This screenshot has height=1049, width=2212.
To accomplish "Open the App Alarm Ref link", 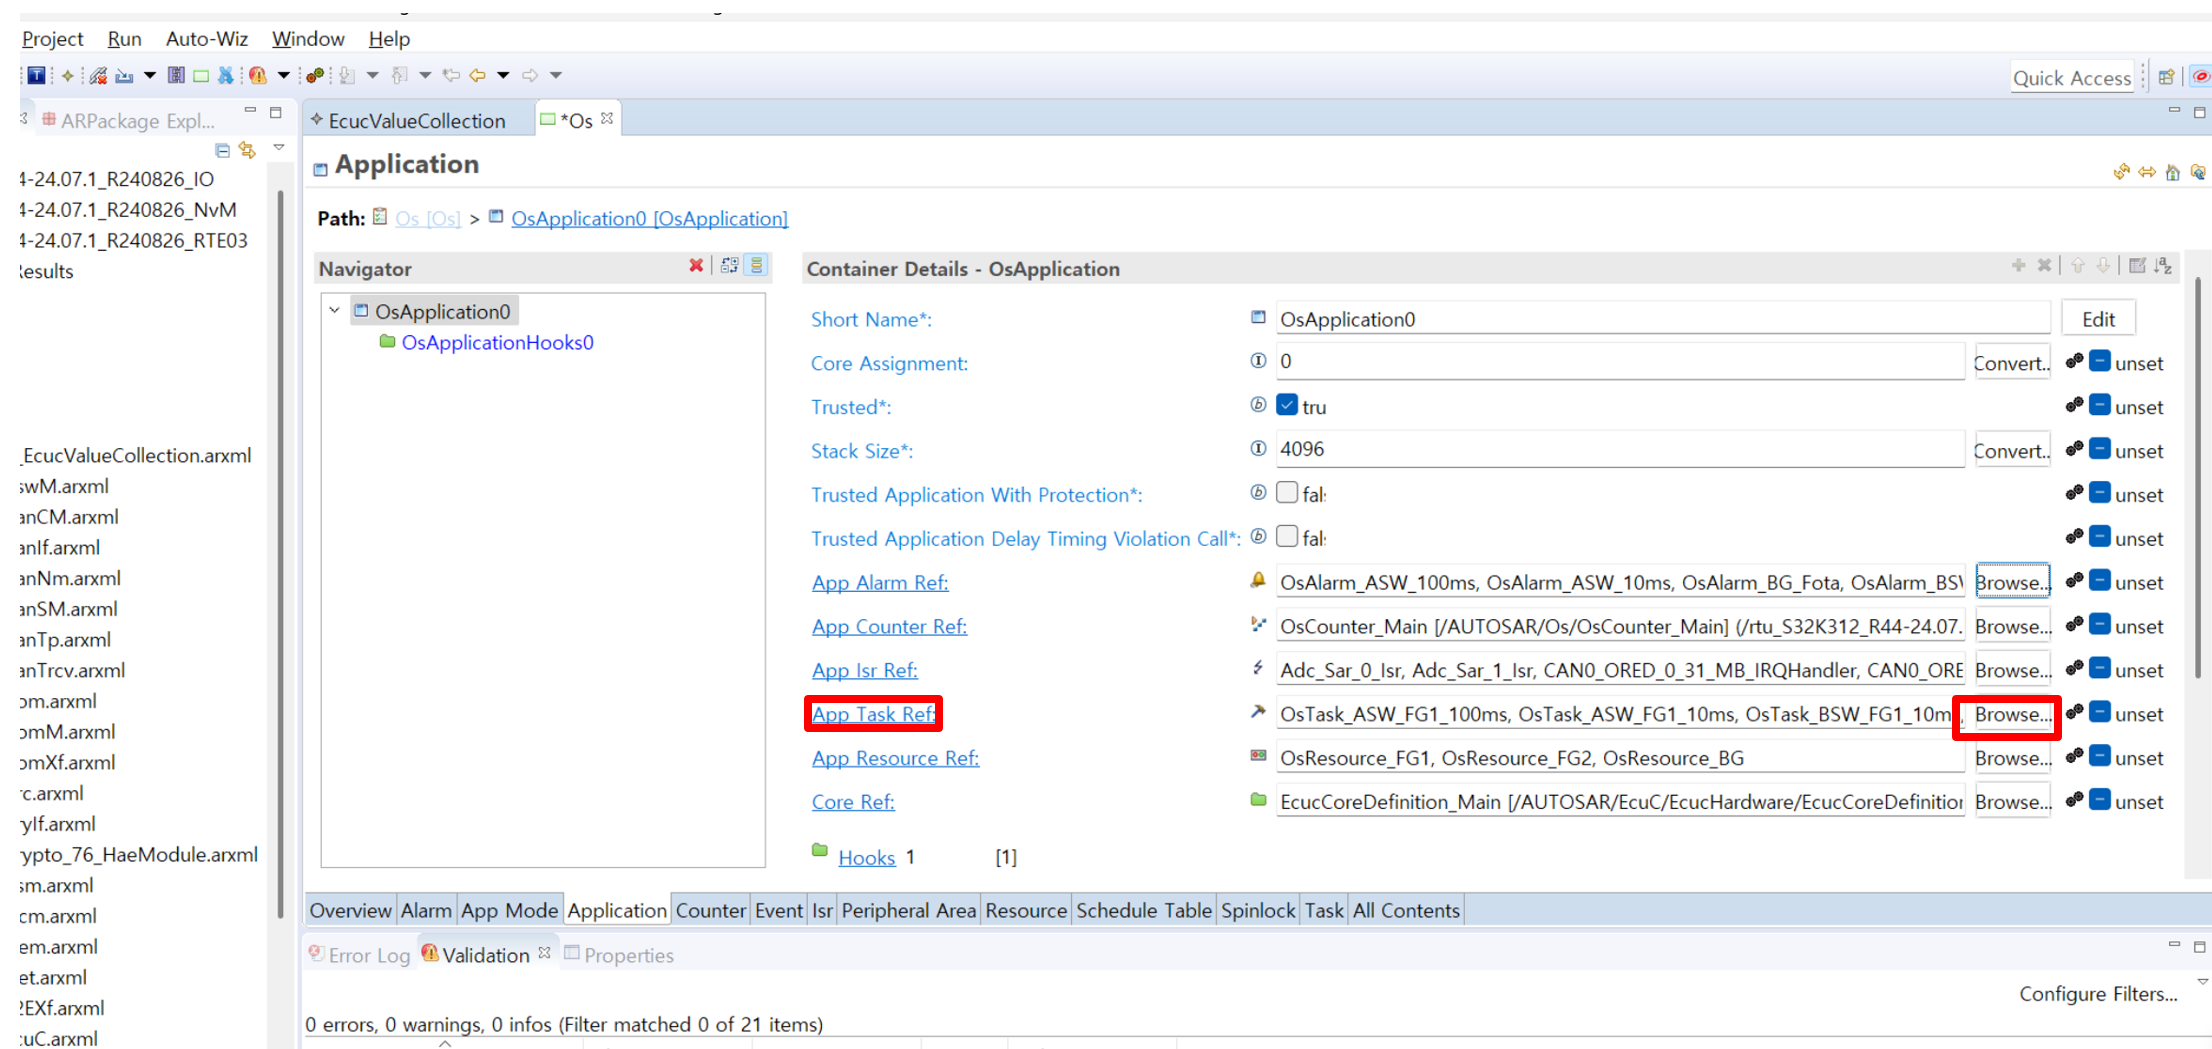I will click(879, 583).
